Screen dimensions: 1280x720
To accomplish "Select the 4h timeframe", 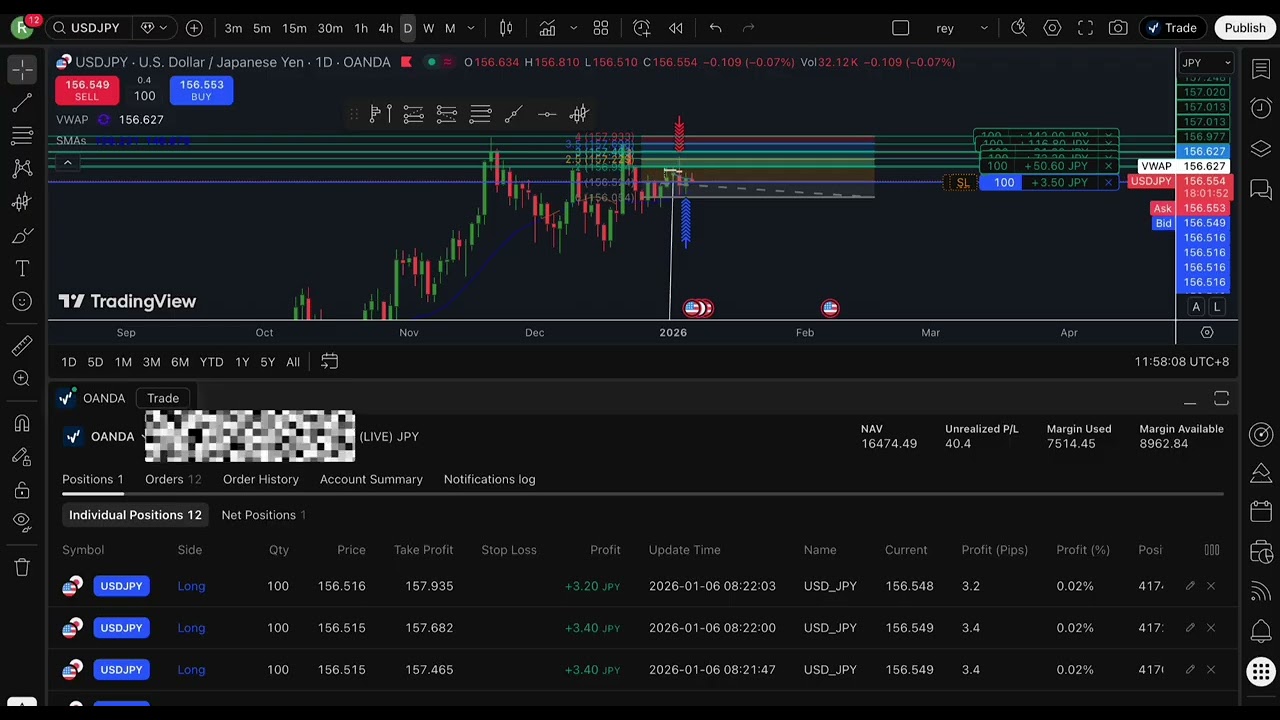I will coord(385,28).
